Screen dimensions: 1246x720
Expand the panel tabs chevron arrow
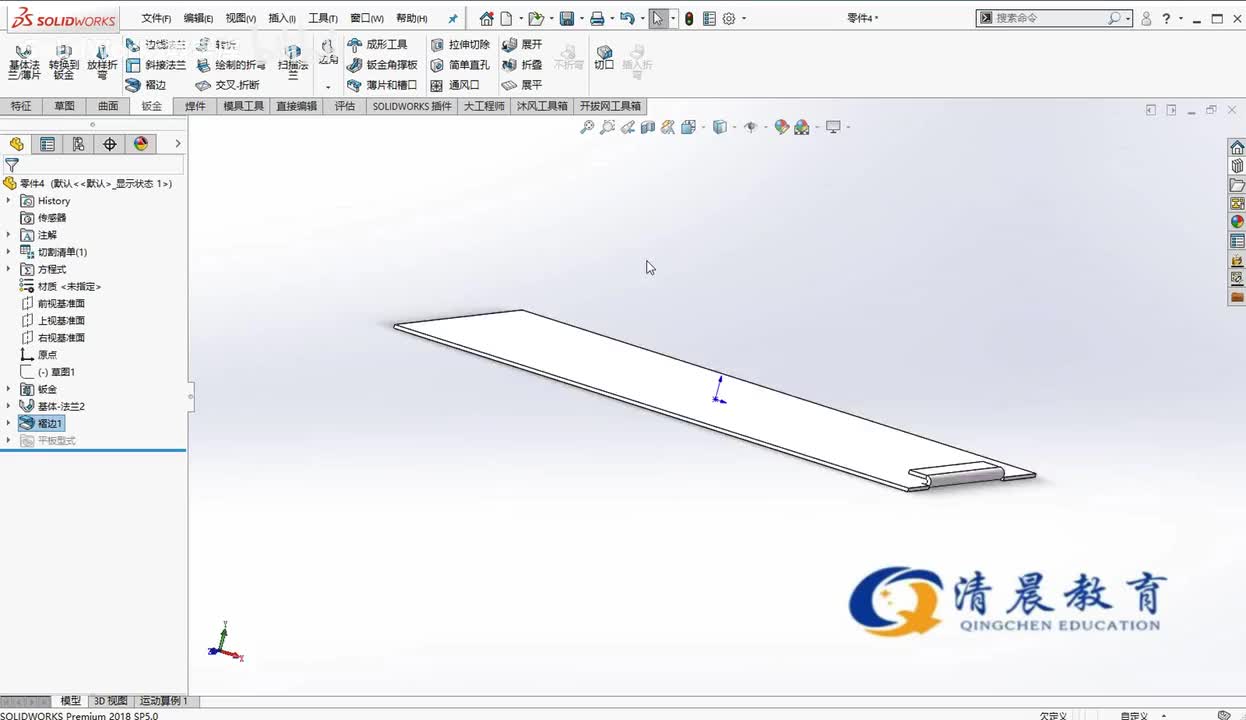point(178,144)
